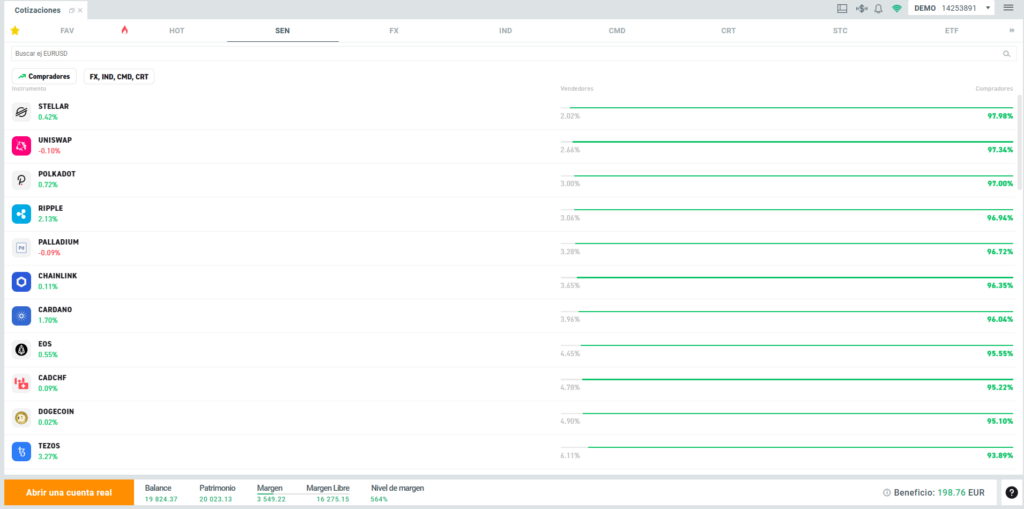Toggle the Compradores sort button

(44, 76)
